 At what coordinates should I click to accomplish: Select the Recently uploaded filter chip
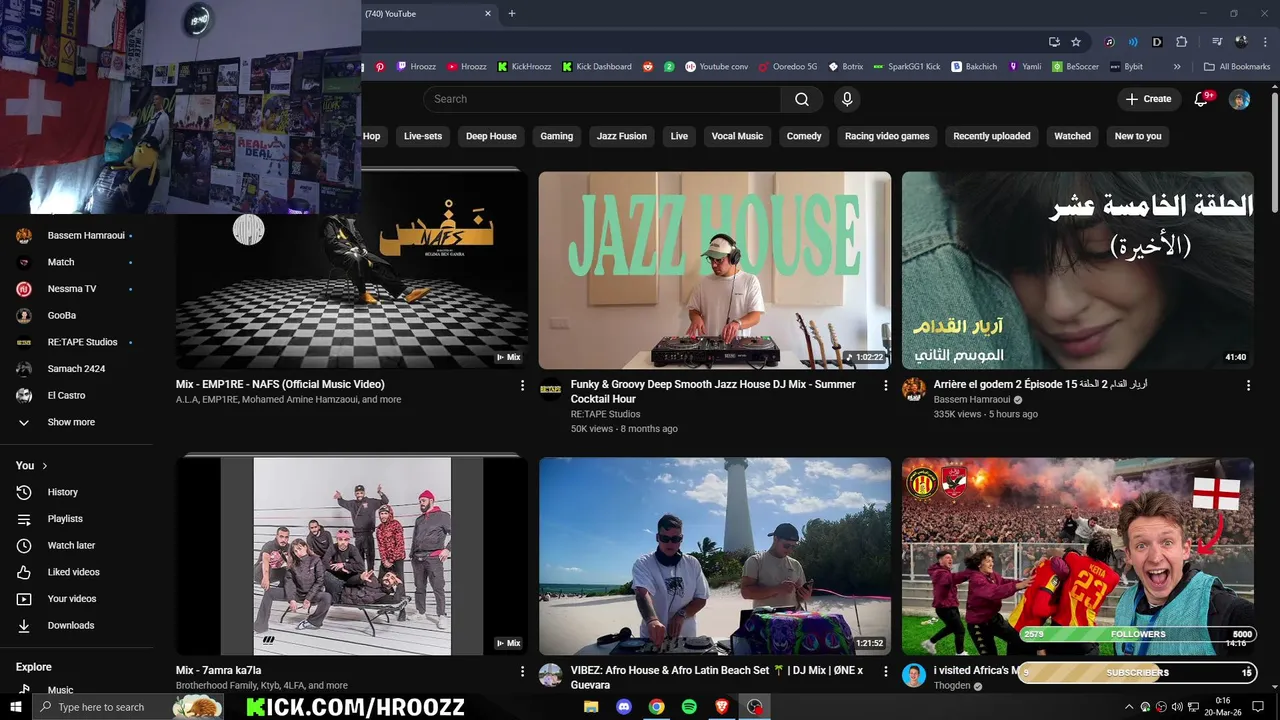point(992,136)
